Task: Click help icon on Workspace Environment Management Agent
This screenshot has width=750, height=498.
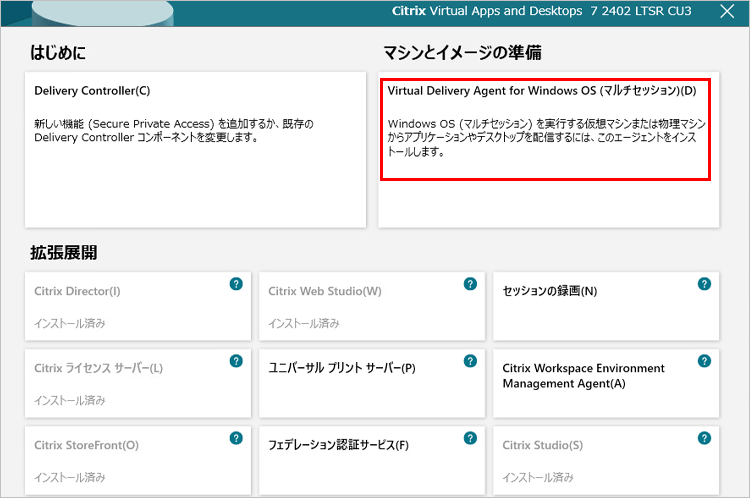Action: [704, 361]
